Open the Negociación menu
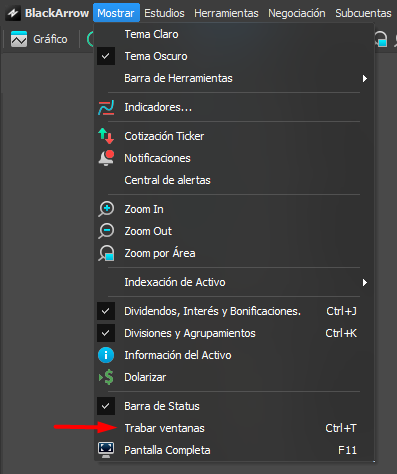Image resolution: width=397 pixels, height=474 pixels. pos(297,13)
